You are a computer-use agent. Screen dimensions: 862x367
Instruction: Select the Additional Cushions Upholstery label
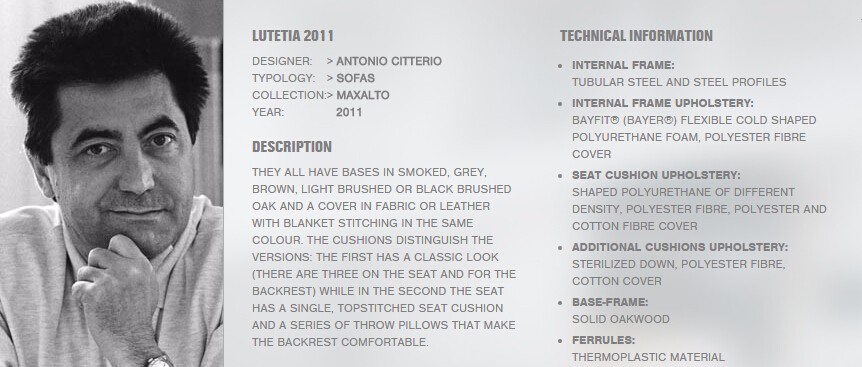(679, 247)
